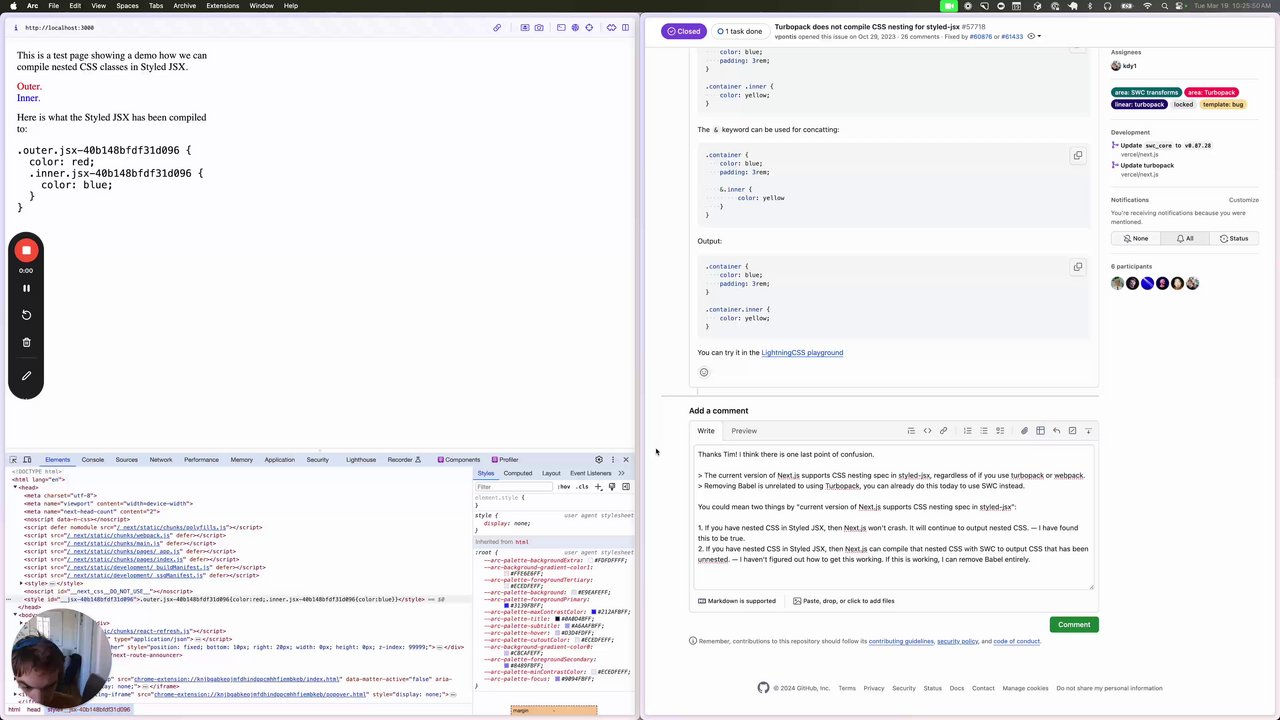Close the DevTools panel
The height and width of the screenshot is (720, 1280).
click(x=626, y=460)
